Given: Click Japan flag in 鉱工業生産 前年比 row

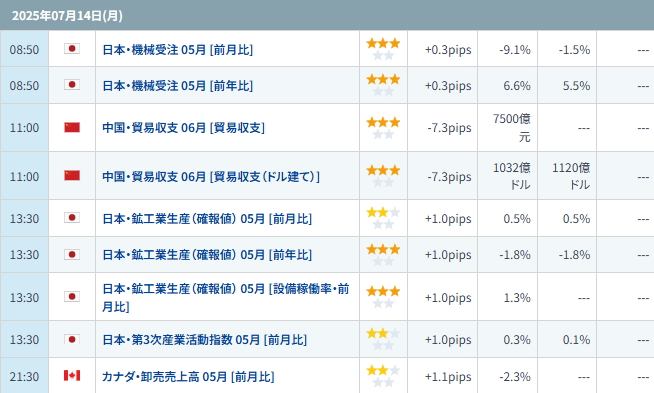Looking at the screenshot, I should (72, 254).
